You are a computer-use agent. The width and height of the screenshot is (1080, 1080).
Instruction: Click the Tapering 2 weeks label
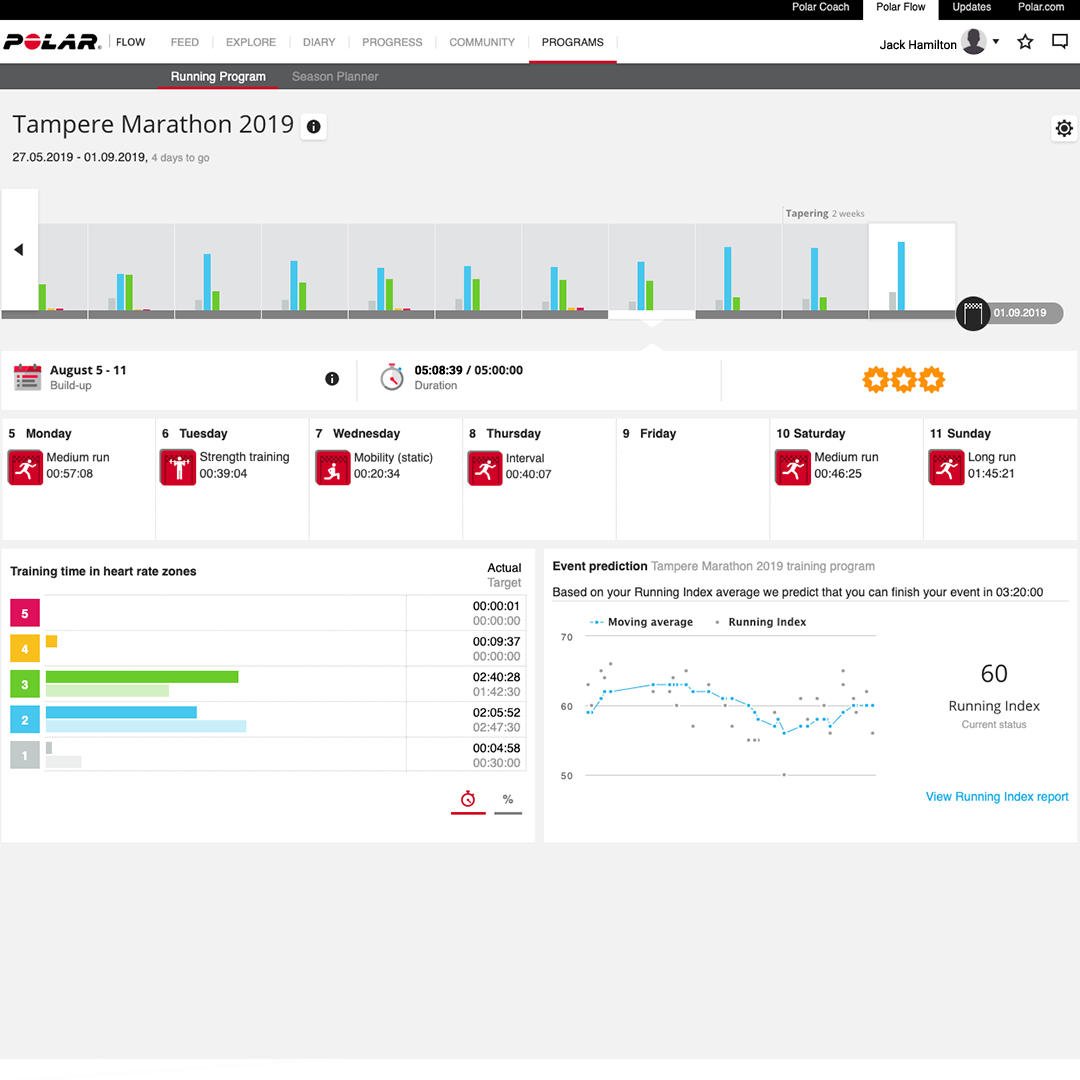(824, 214)
